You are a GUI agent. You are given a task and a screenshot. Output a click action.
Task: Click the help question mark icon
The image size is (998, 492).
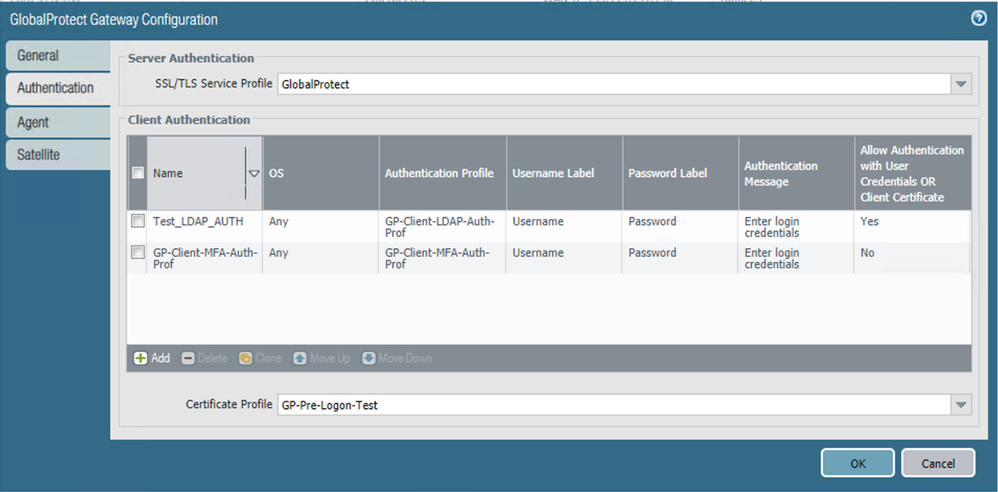(x=978, y=18)
